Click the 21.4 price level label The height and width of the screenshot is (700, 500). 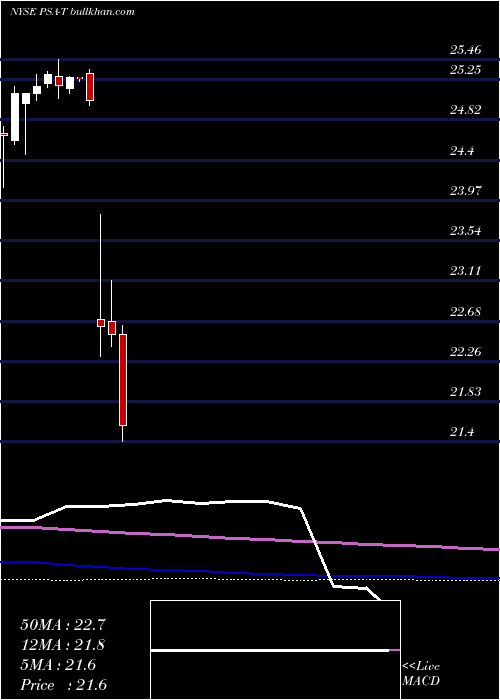click(462, 432)
